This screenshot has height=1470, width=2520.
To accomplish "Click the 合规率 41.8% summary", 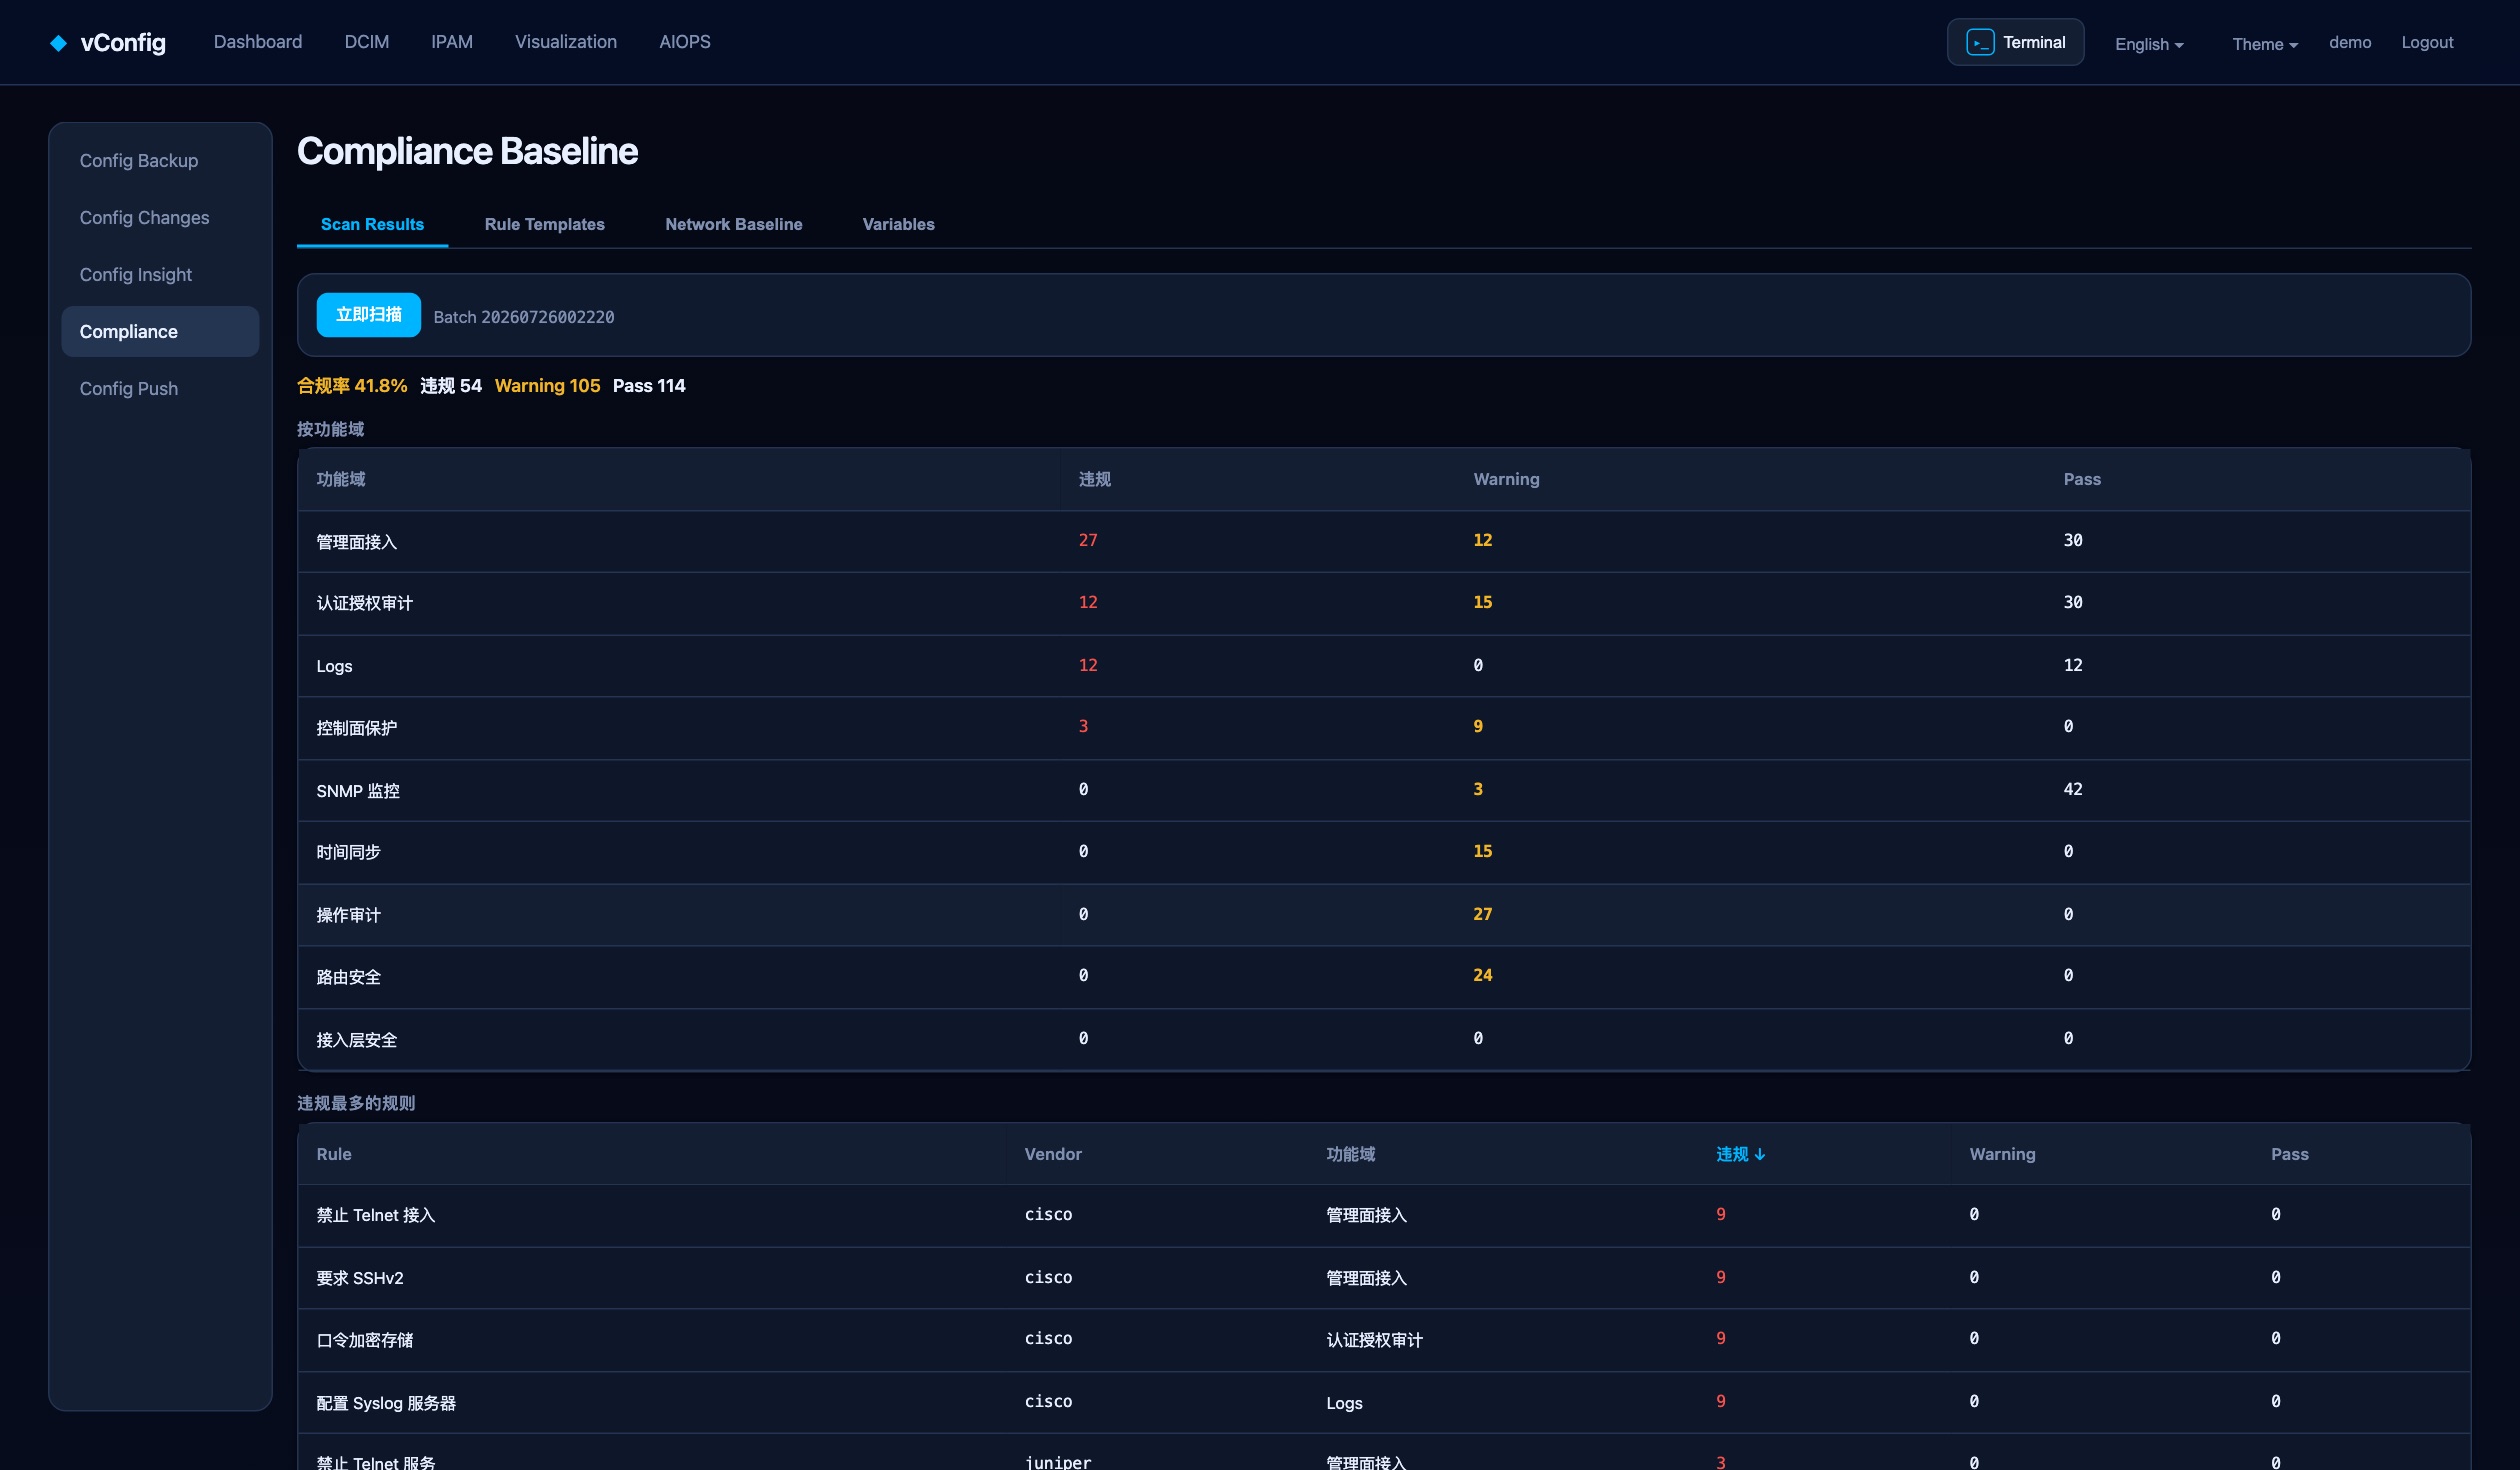I will pos(352,386).
